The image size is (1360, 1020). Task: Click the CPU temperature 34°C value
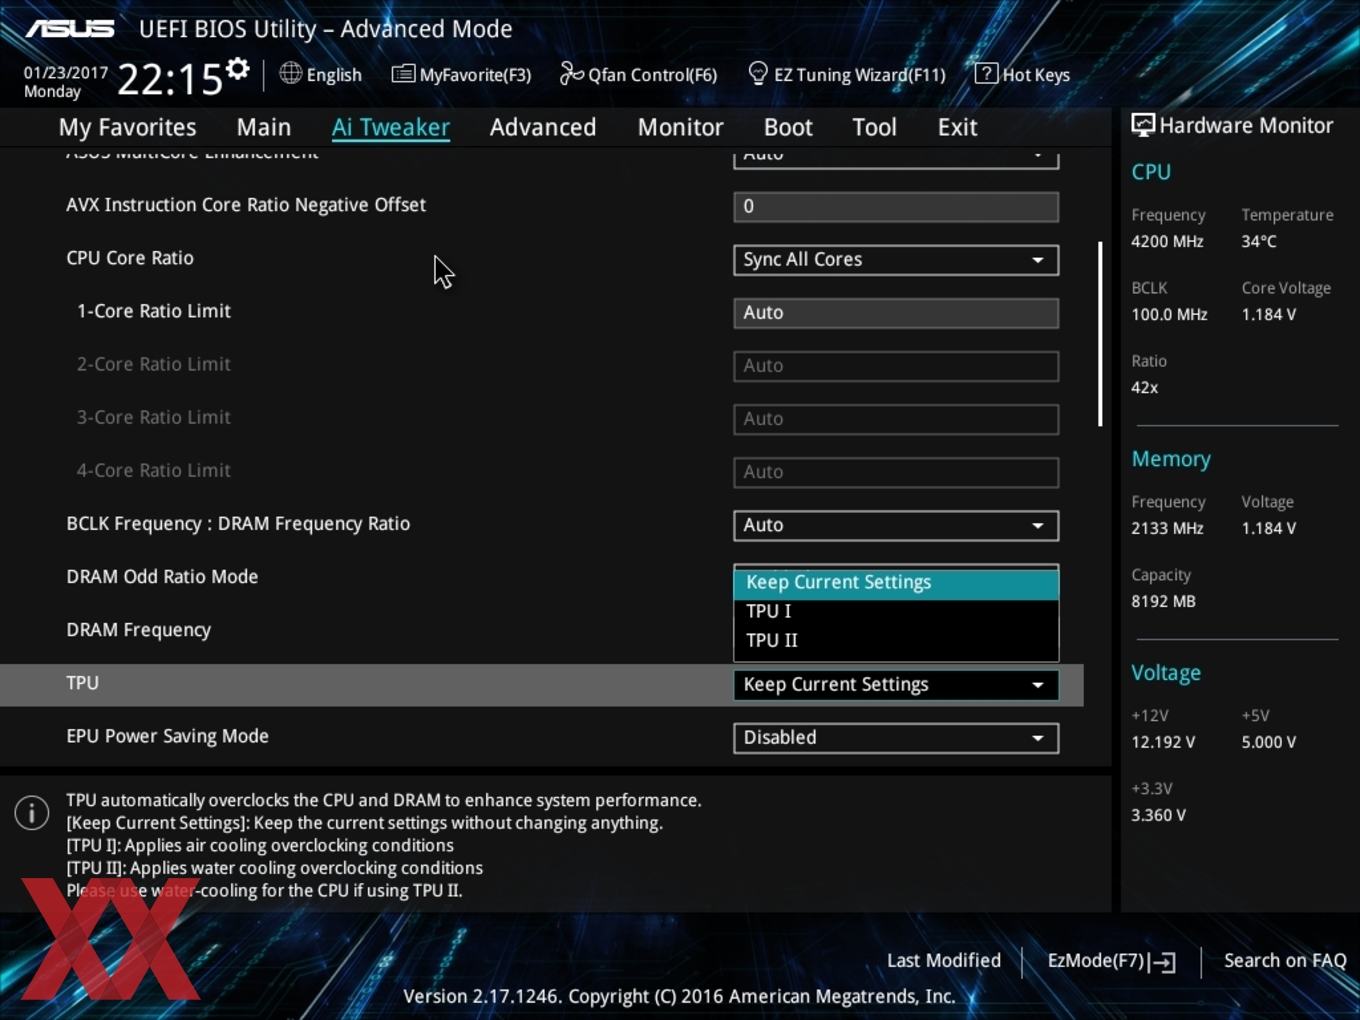pyautogui.click(x=1259, y=241)
